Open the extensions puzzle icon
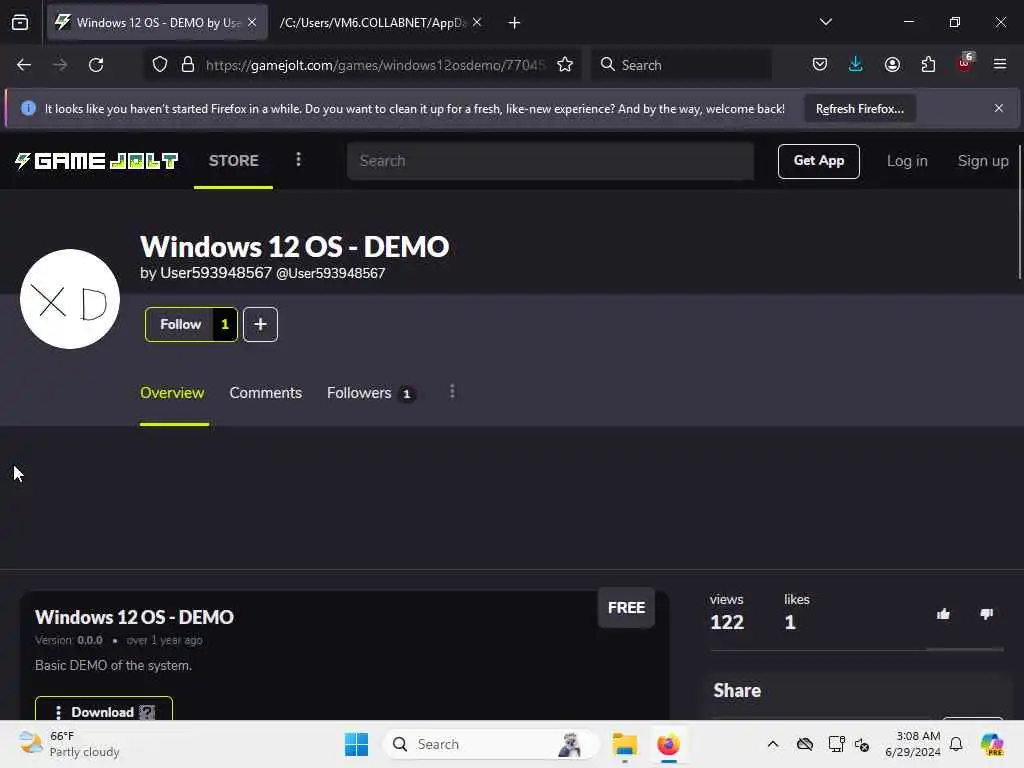1024x768 pixels. coord(928,65)
